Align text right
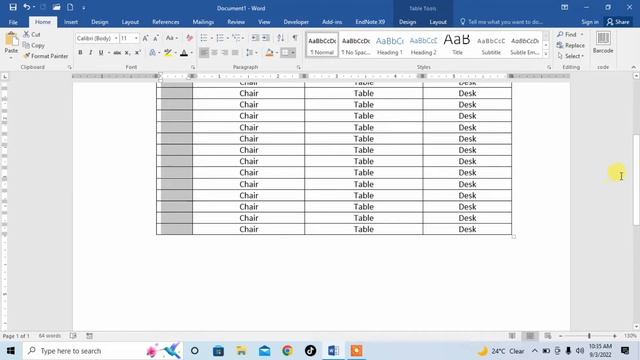The image size is (640, 360). [x=224, y=53]
